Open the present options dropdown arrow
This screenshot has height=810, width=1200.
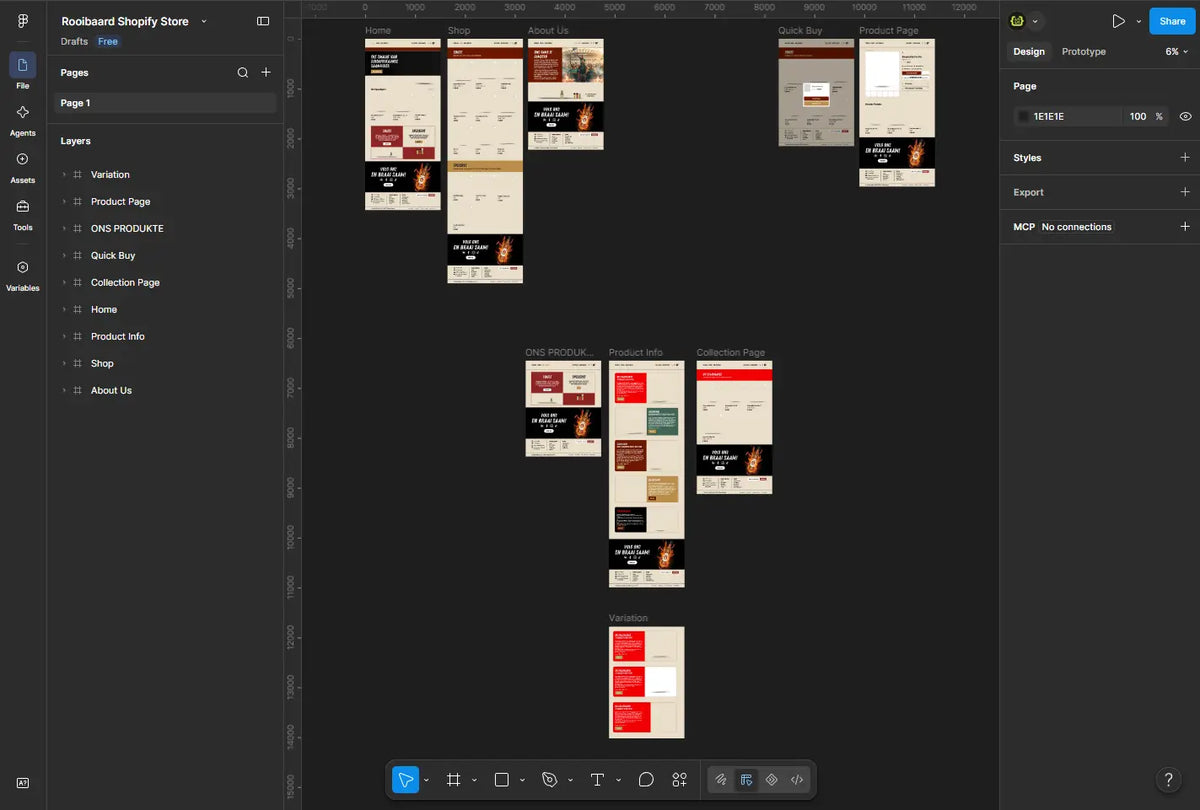1138,21
